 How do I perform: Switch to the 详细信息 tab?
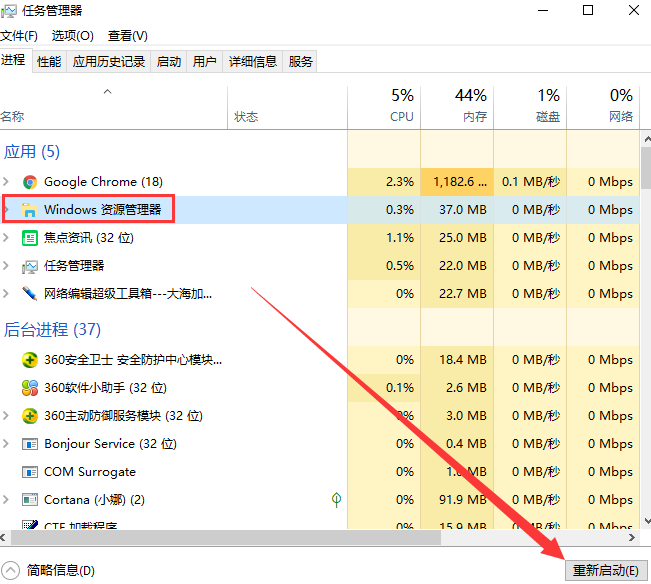pyautogui.click(x=252, y=61)
